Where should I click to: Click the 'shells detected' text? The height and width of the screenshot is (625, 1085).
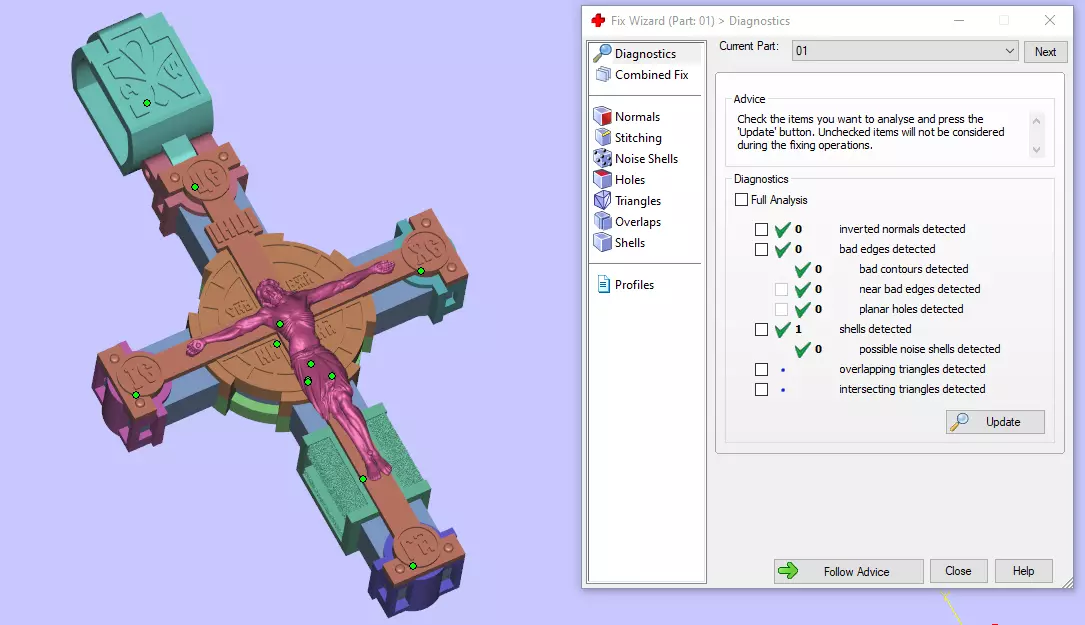tap(875, 329)
